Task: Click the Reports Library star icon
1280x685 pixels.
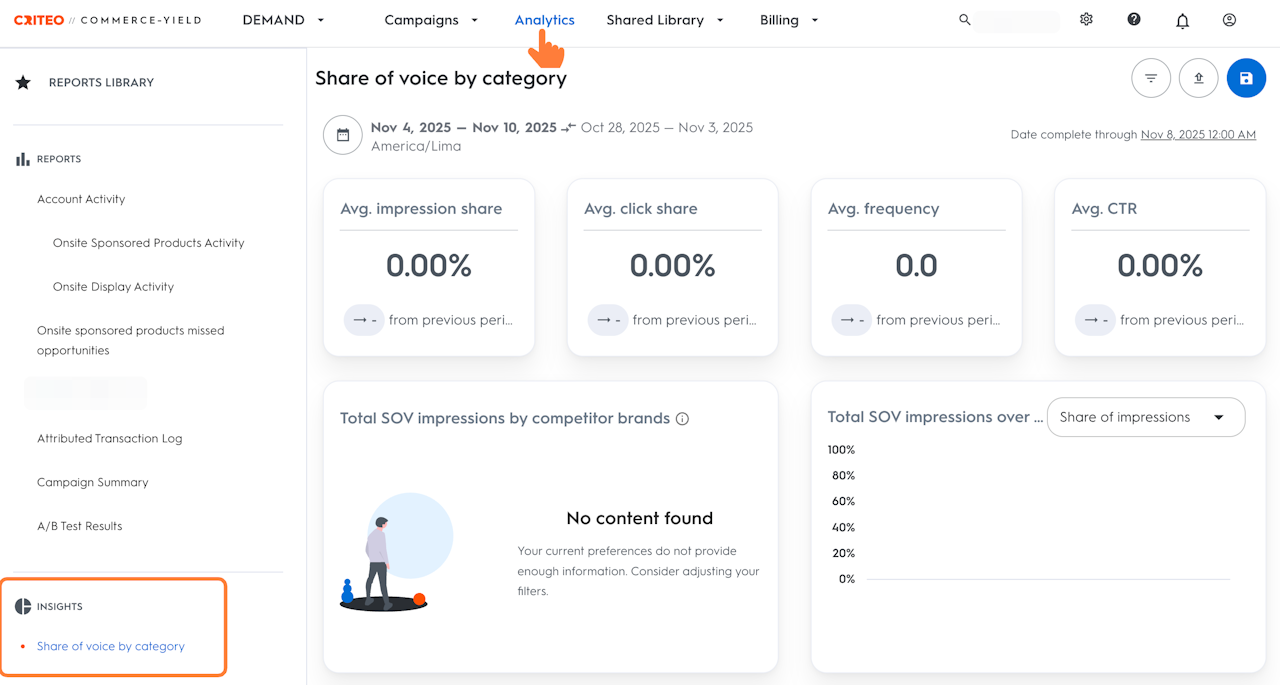Action: point(23,83)
